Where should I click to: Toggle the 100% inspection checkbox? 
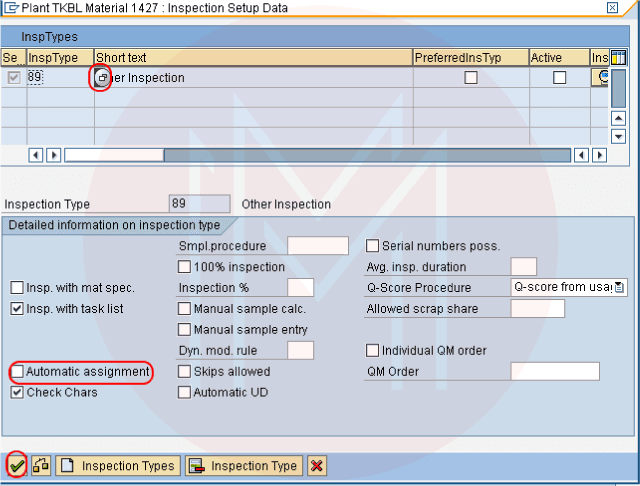185,267
